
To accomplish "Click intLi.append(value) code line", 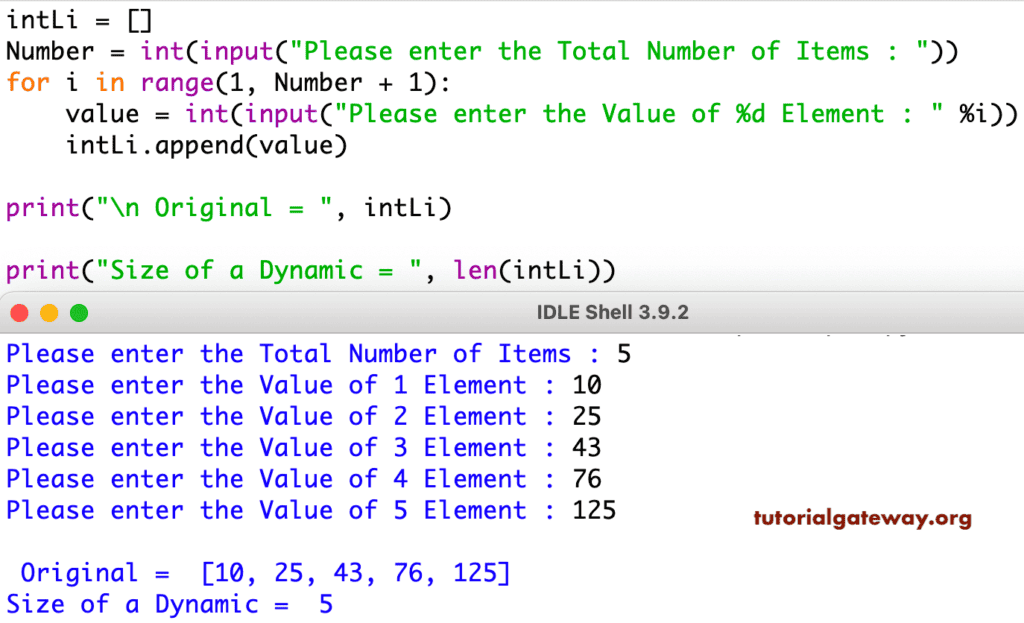I will coord(206,146).
